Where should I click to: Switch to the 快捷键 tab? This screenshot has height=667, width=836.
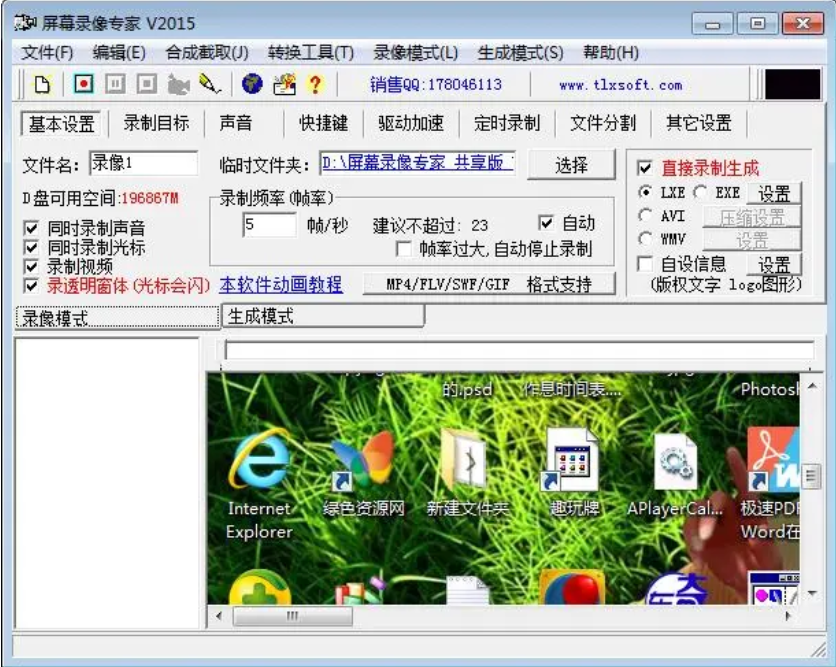324,124
